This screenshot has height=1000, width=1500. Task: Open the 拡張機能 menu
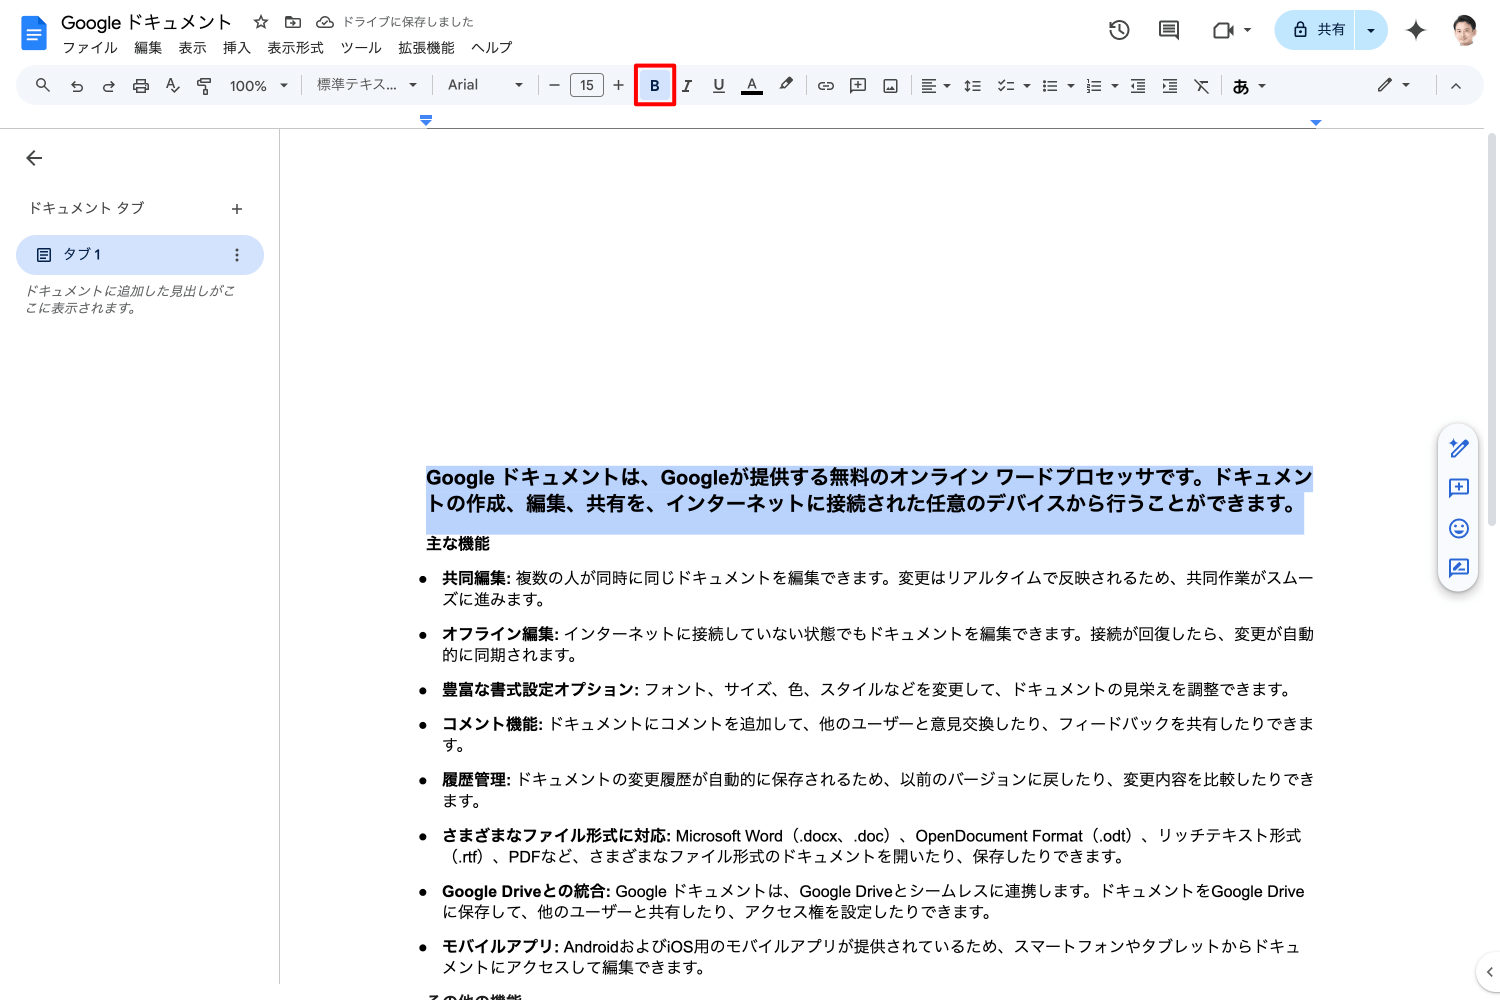coord(426,48)
